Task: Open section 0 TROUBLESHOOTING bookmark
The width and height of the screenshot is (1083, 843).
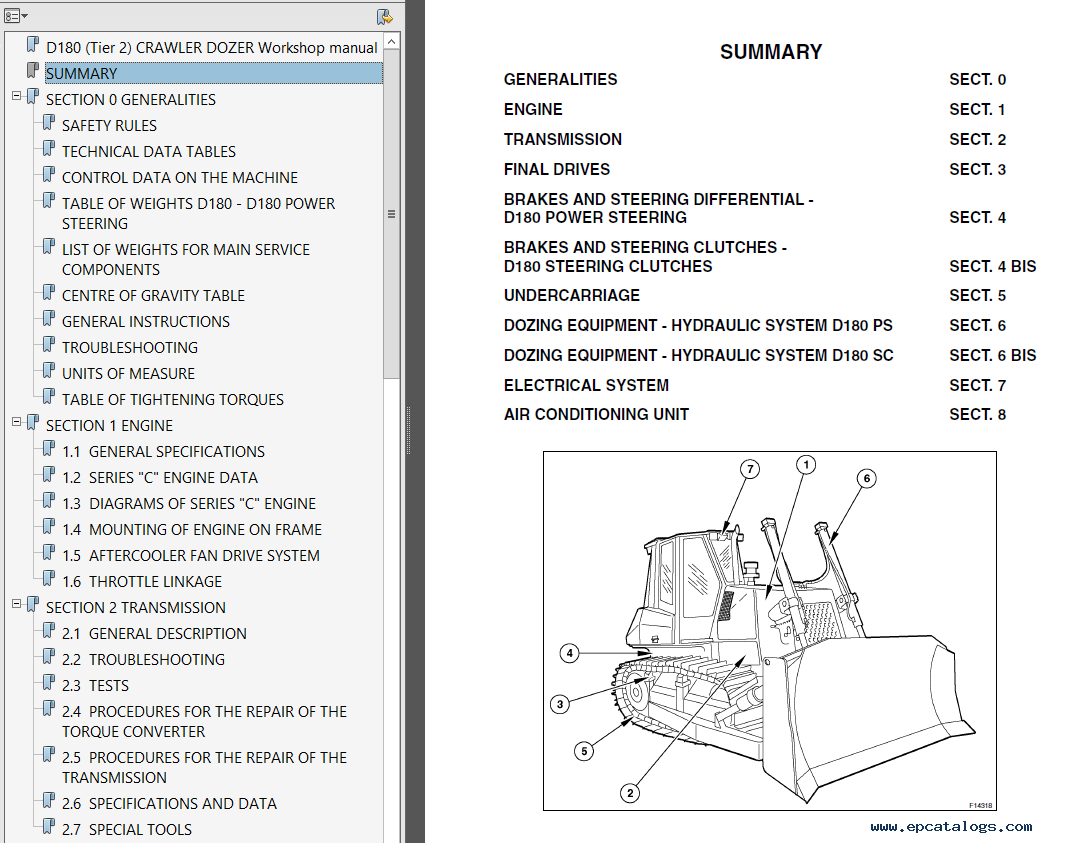Action: 130,347
